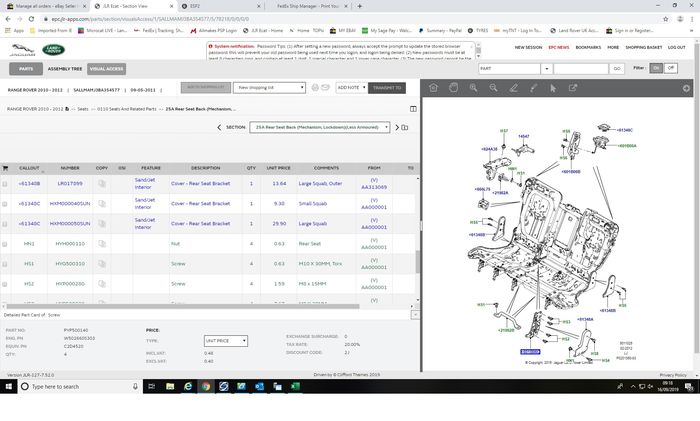Image resolution: width=700 pixels, height=421 pixels.
Task: Open the NEW SESSION menu item
Action: [x=528, y=47]
